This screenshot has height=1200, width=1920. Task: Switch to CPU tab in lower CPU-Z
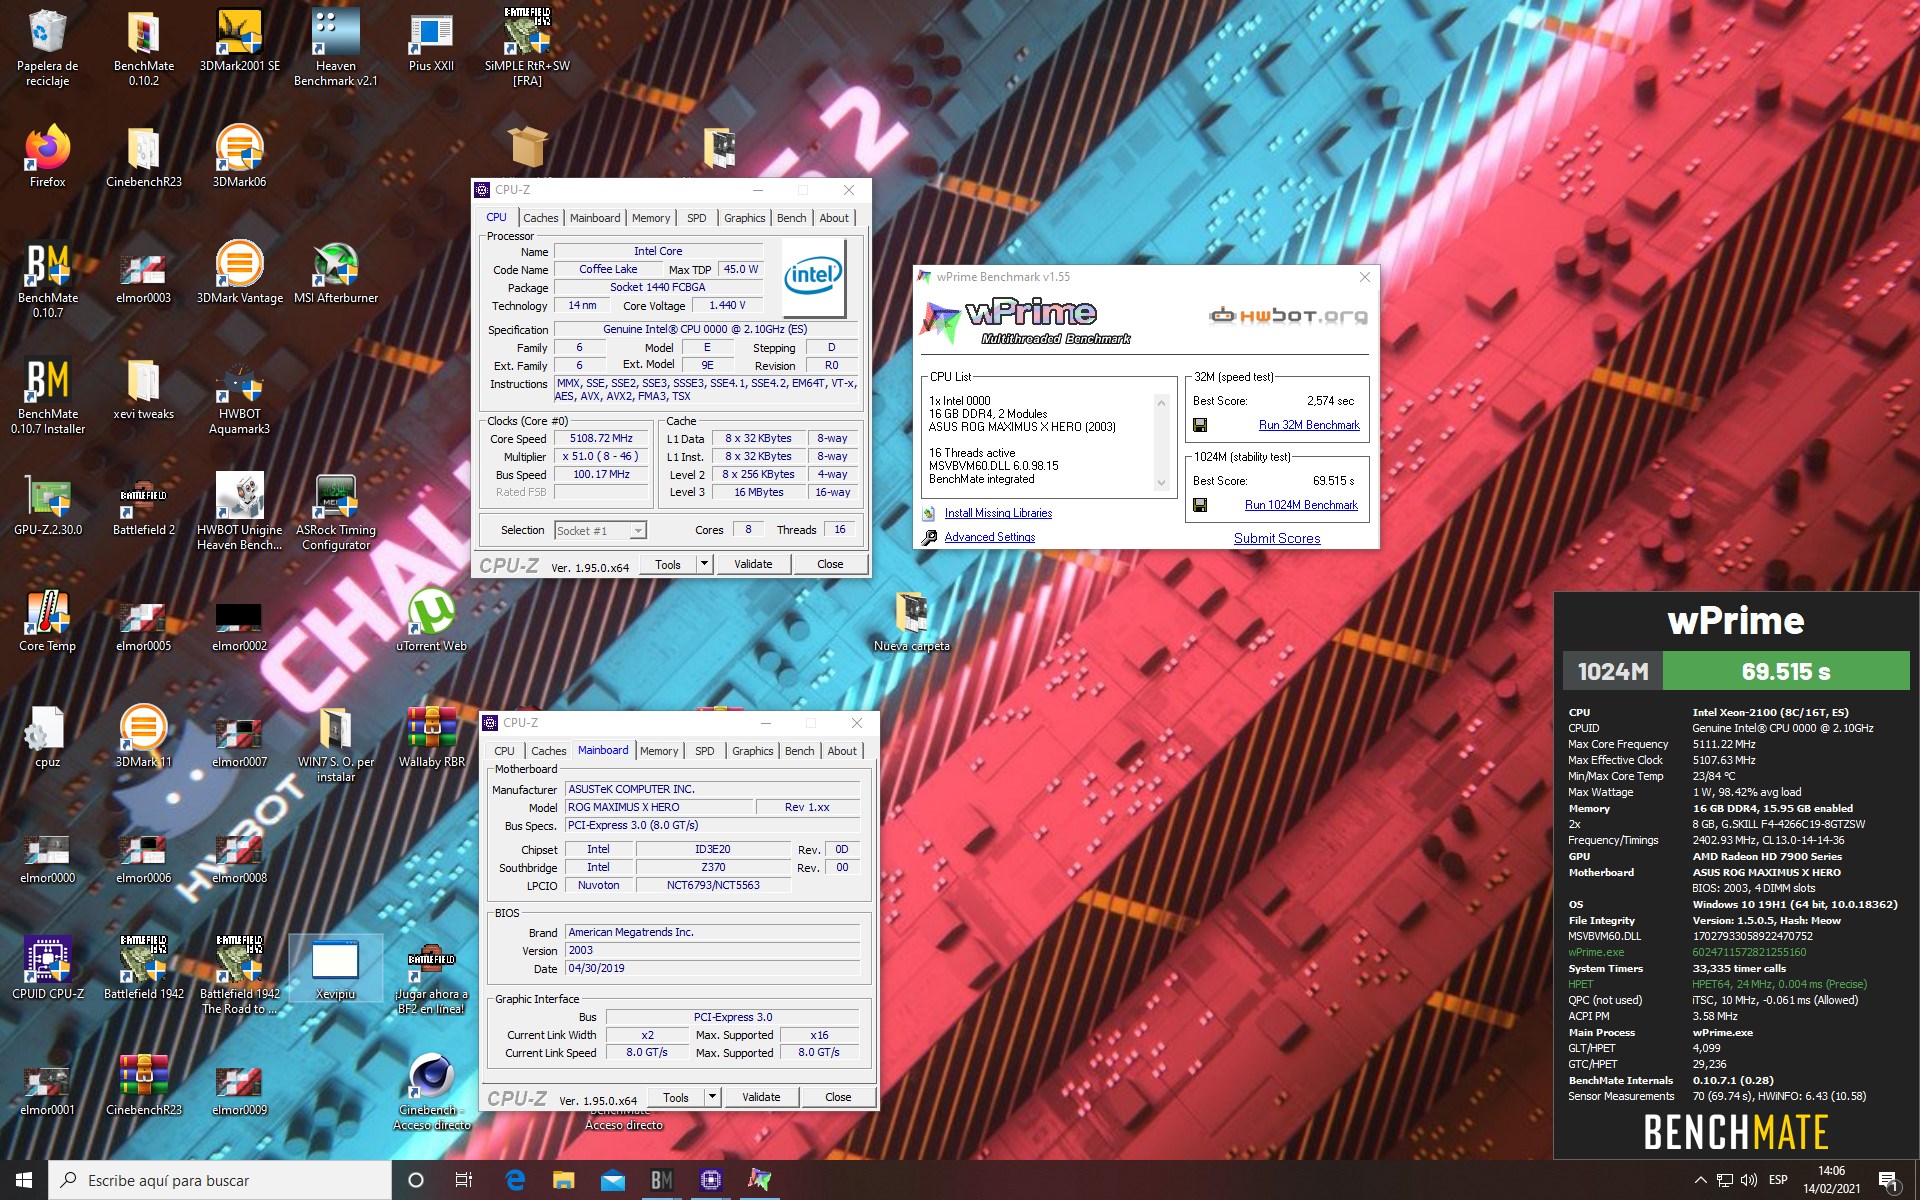click(x=504, y=751)
